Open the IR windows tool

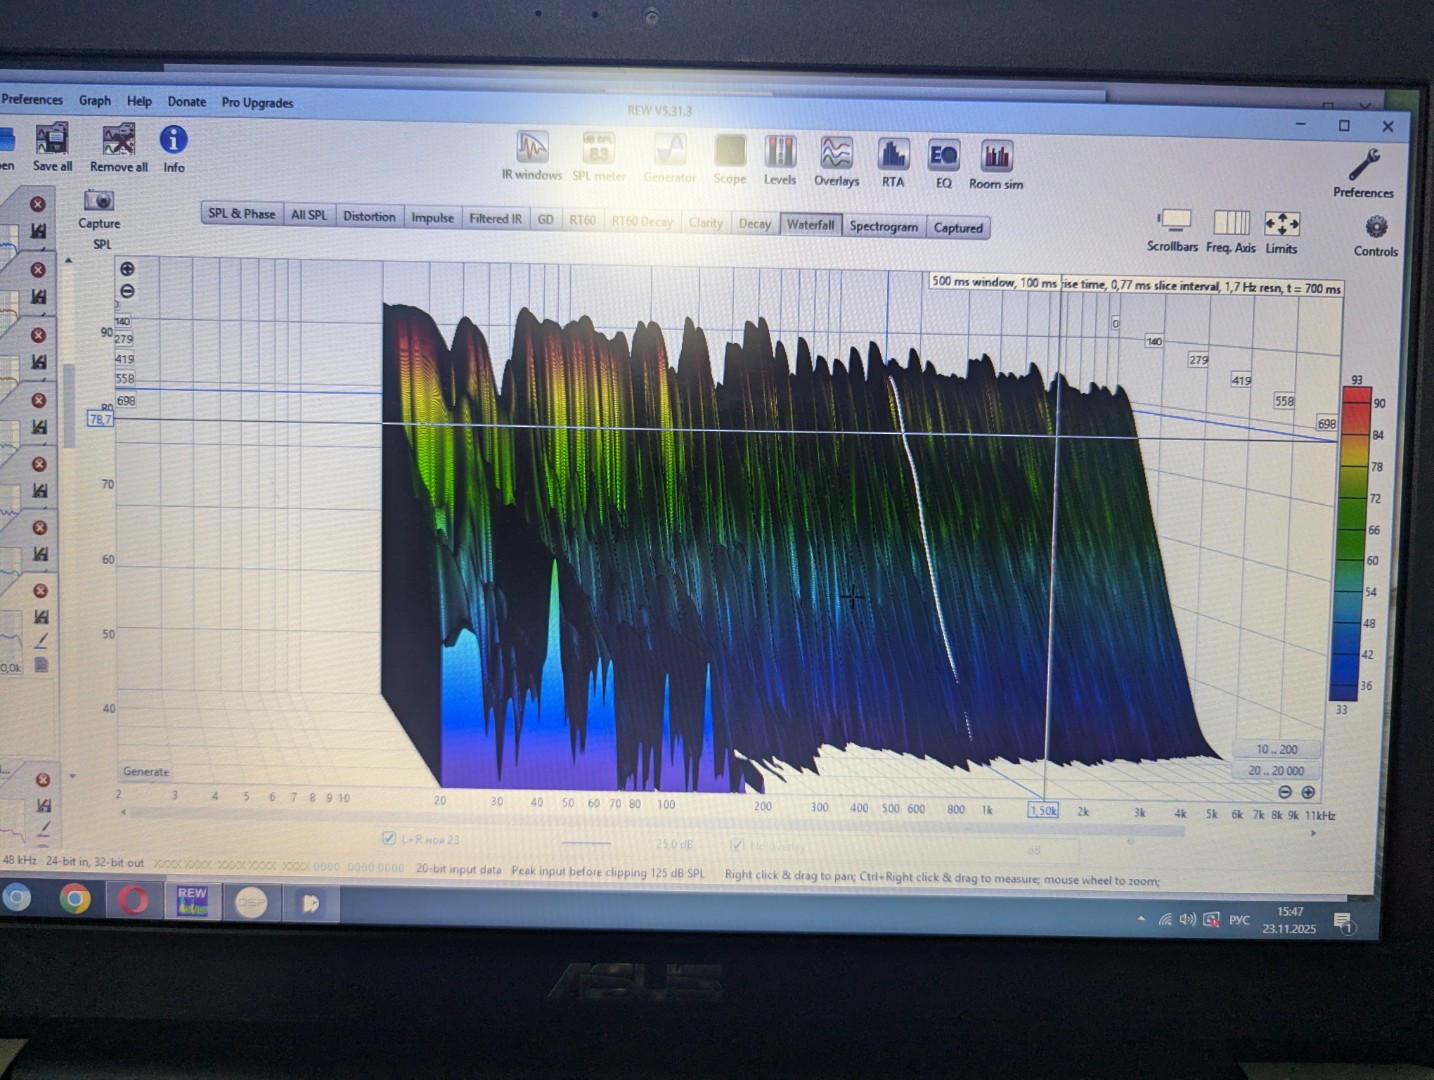click(531, 150)
